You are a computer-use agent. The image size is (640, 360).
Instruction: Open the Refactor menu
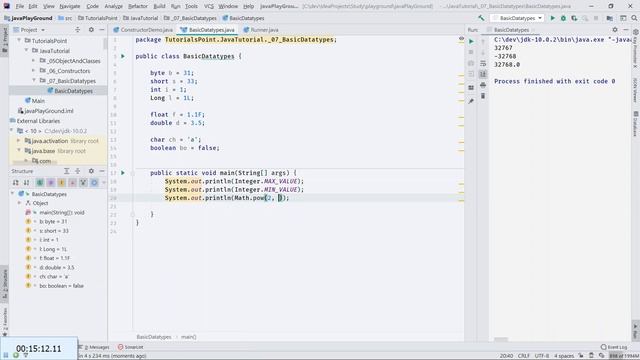[x=138, y=6]
